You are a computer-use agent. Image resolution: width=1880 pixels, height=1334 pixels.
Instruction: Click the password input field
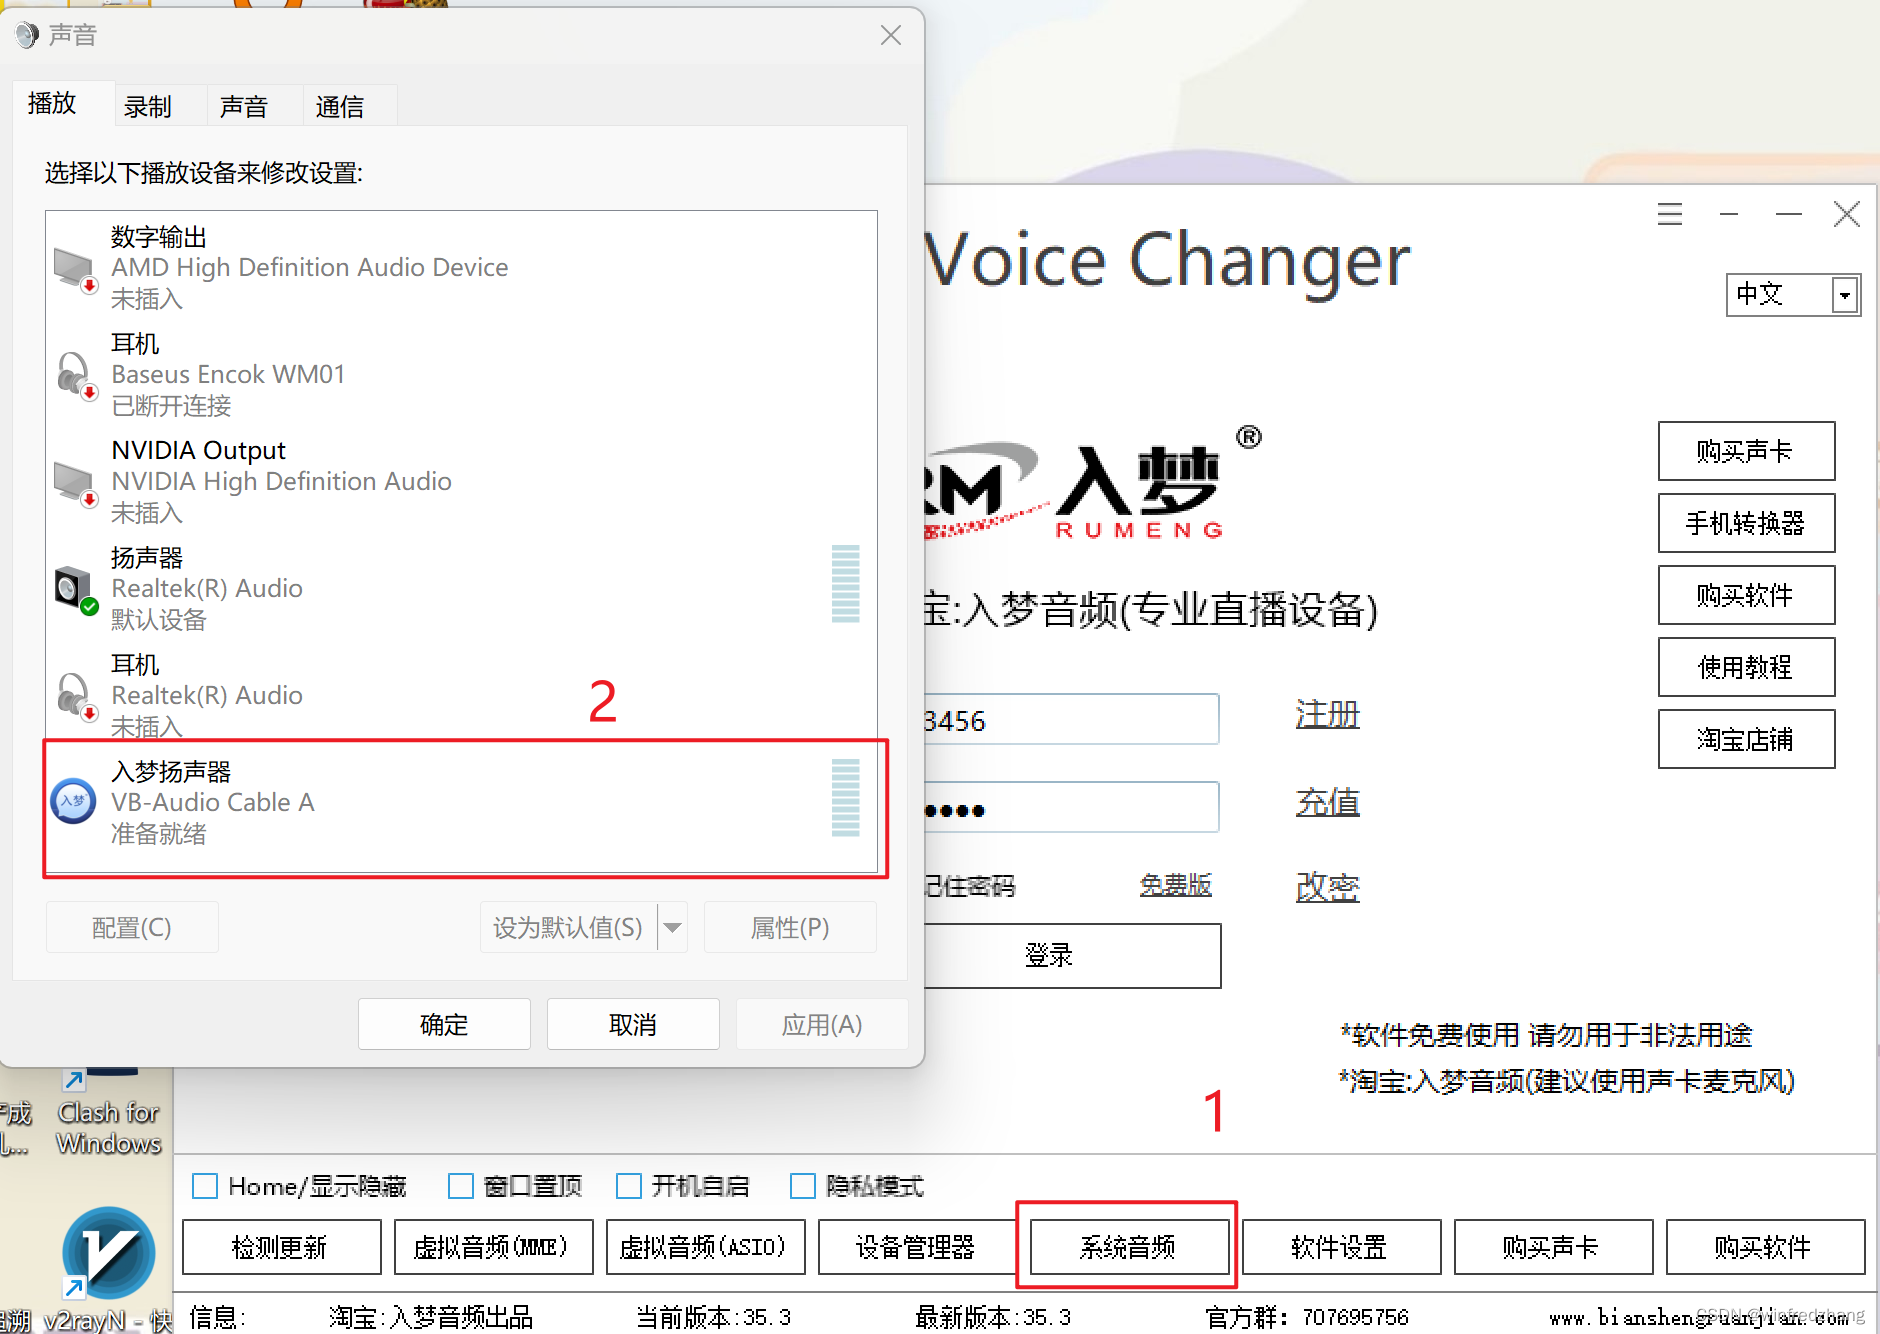(x=1071, y=808)
